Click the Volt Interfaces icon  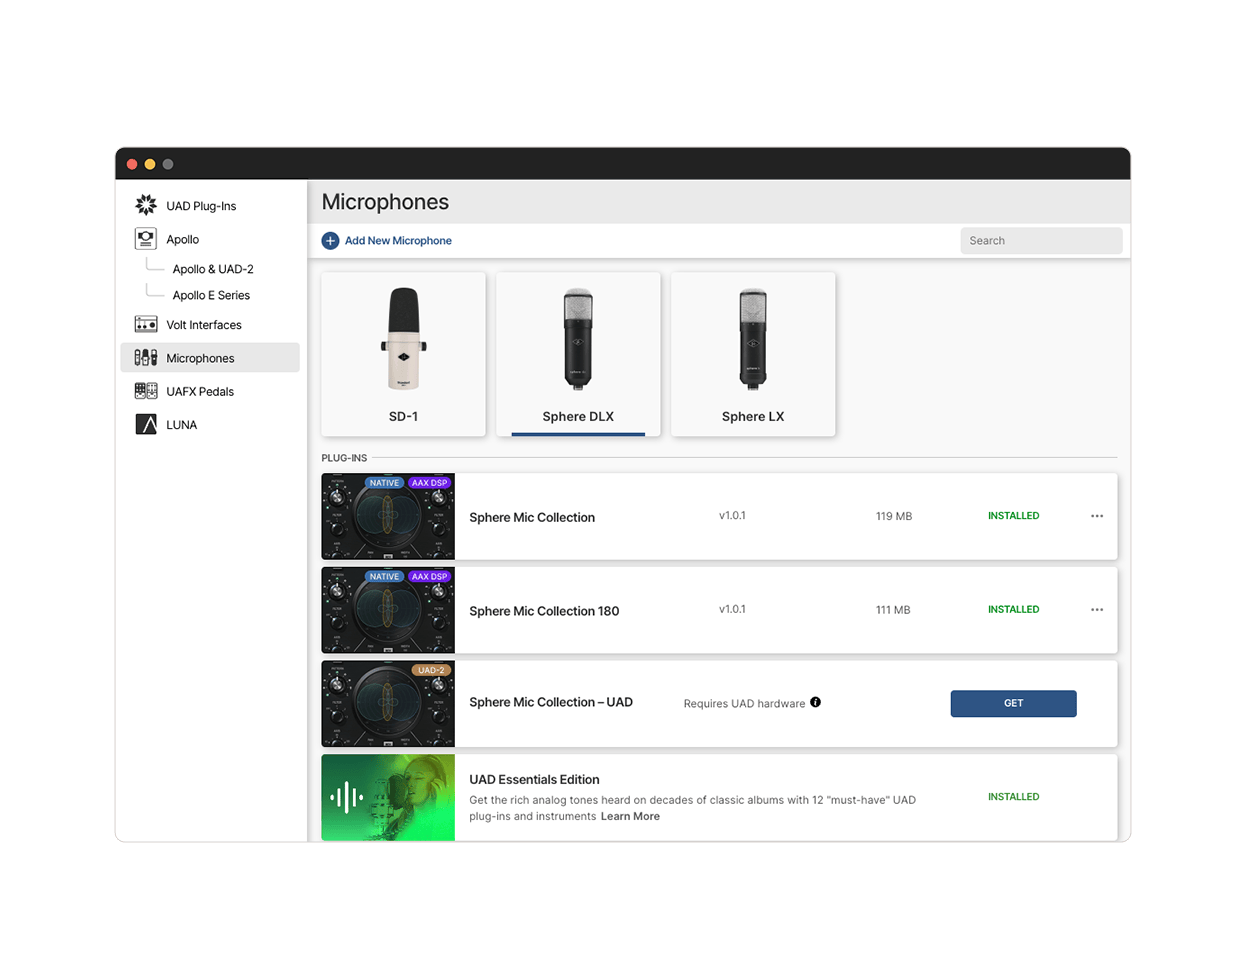point(146,325)
